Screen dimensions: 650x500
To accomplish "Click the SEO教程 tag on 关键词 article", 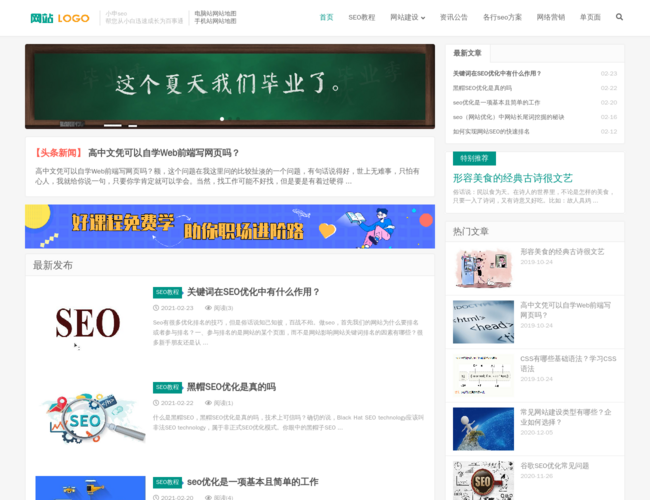I will click(x=167, y=292).
